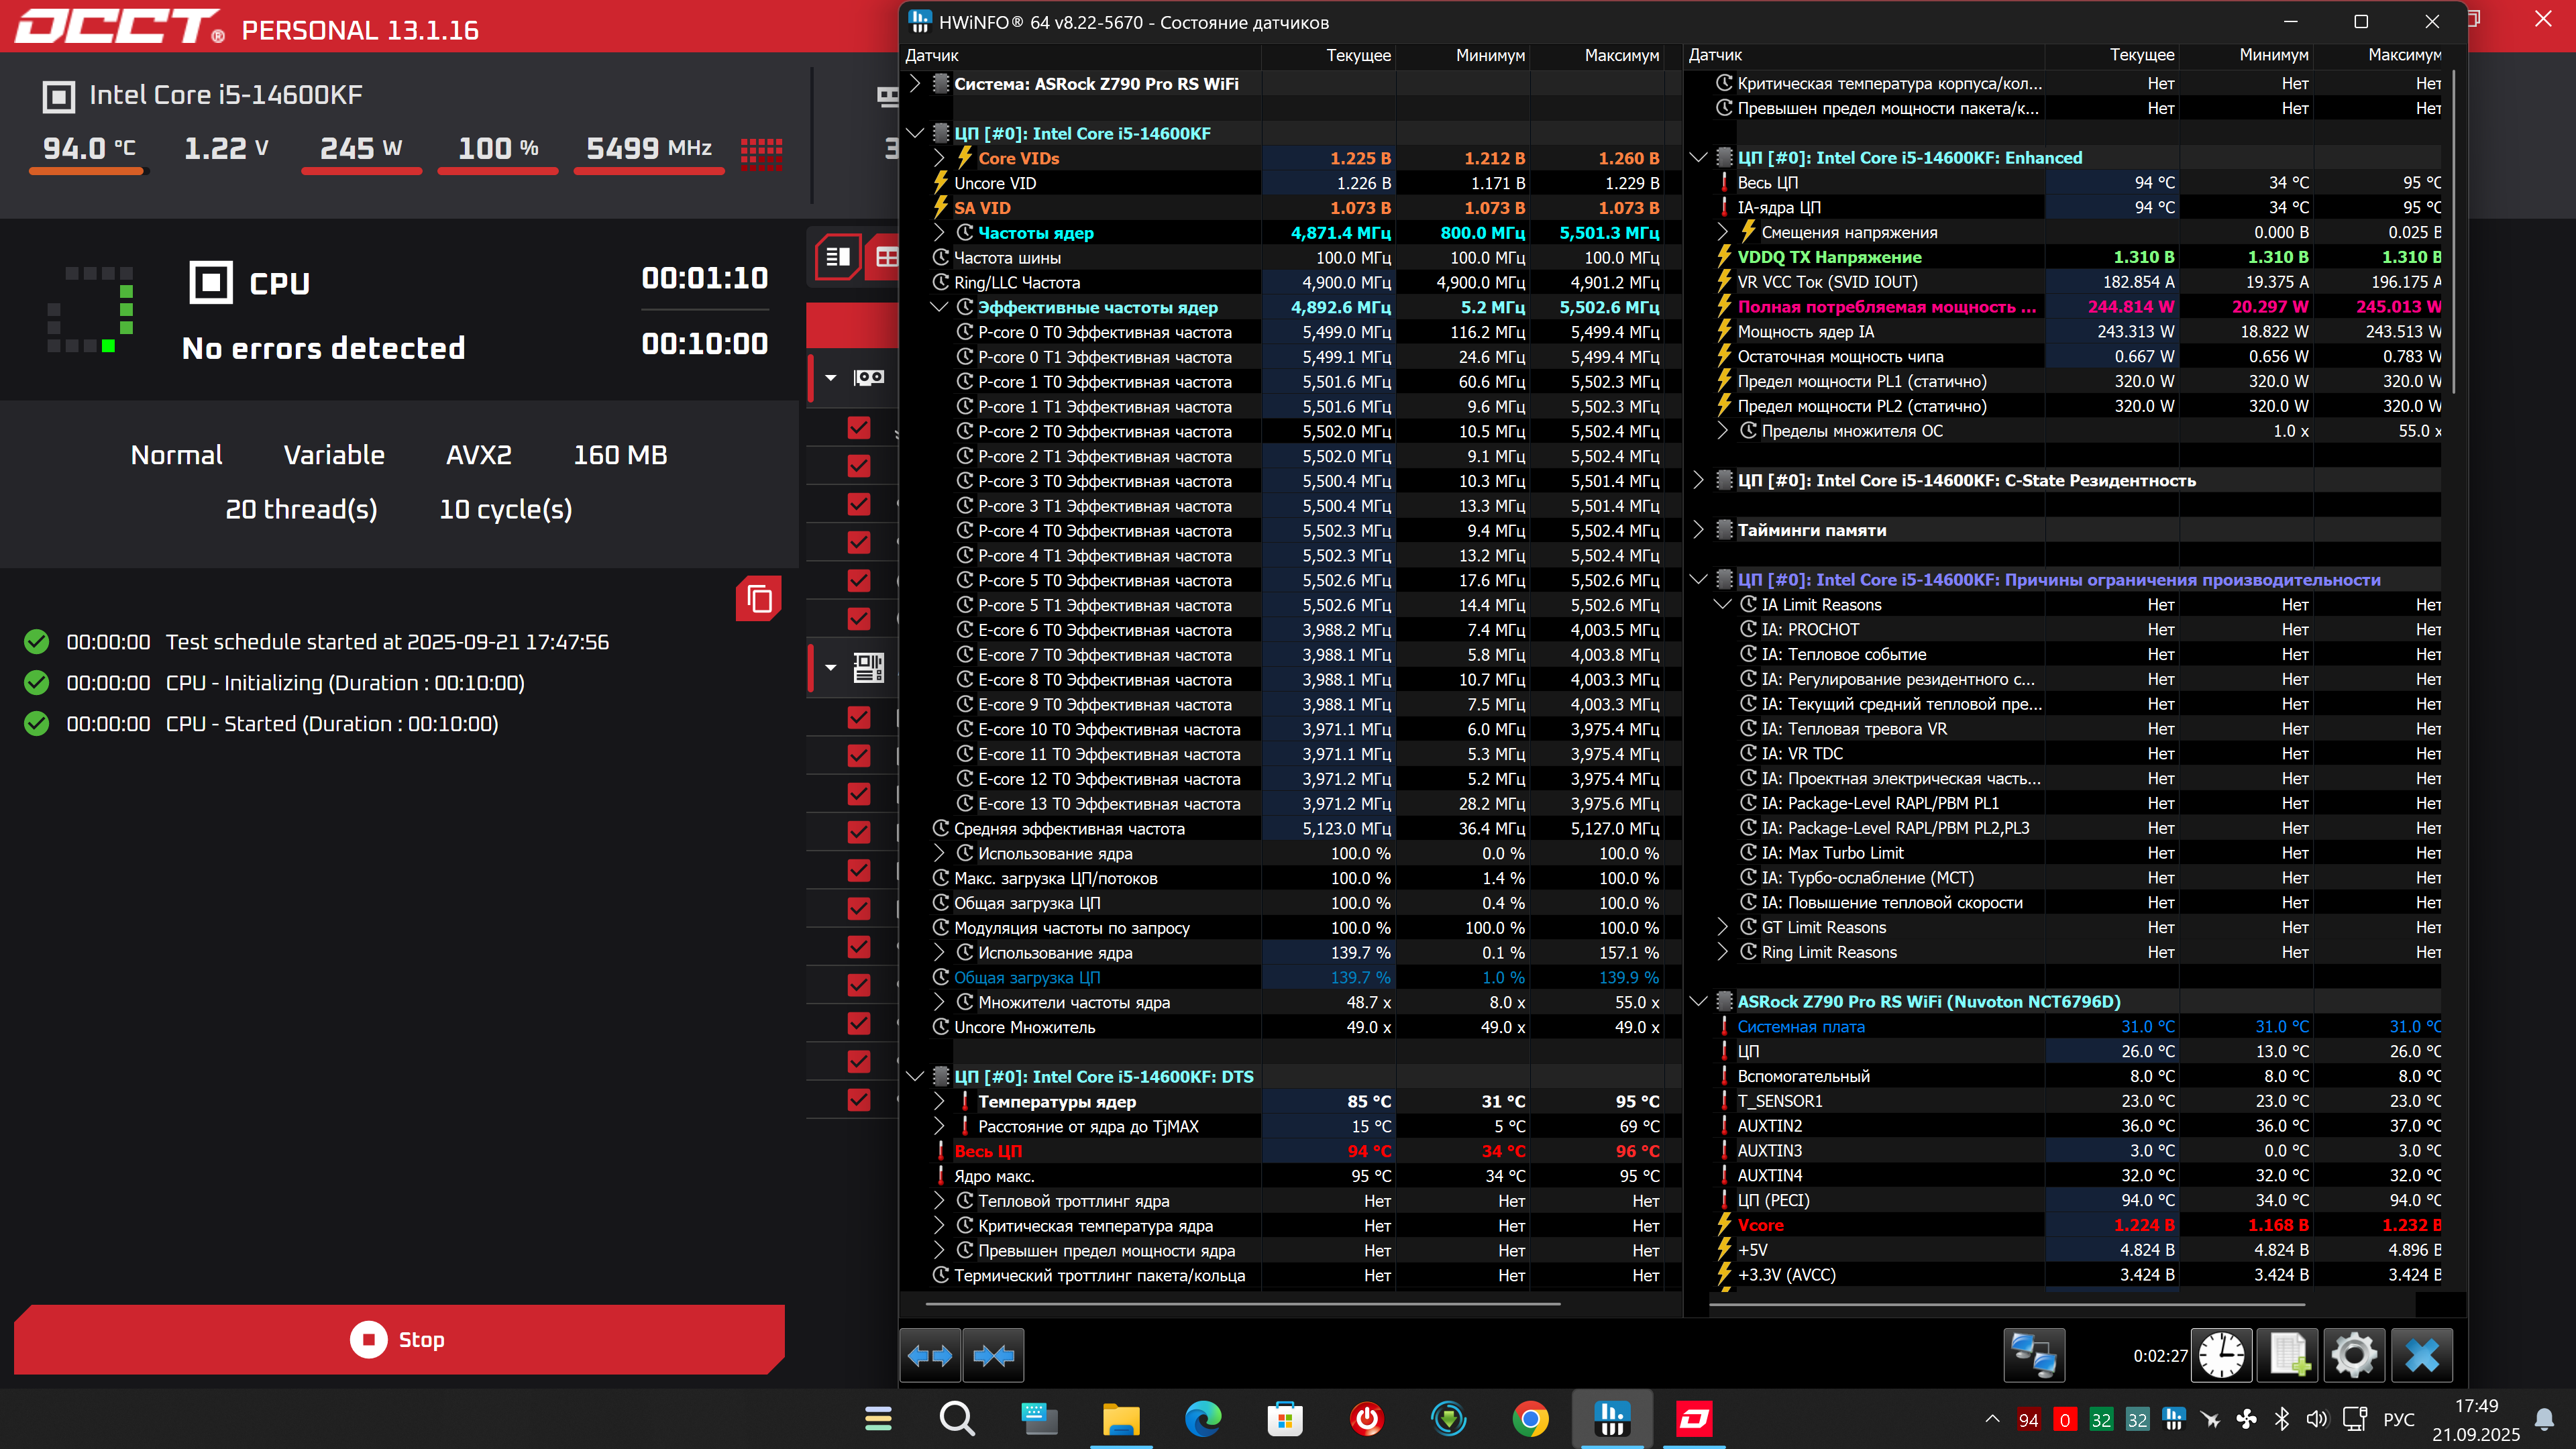Toggle the last red checkbox in the list
Viewport: 2576px width, 1449px height.
[x=858, y=1100]
